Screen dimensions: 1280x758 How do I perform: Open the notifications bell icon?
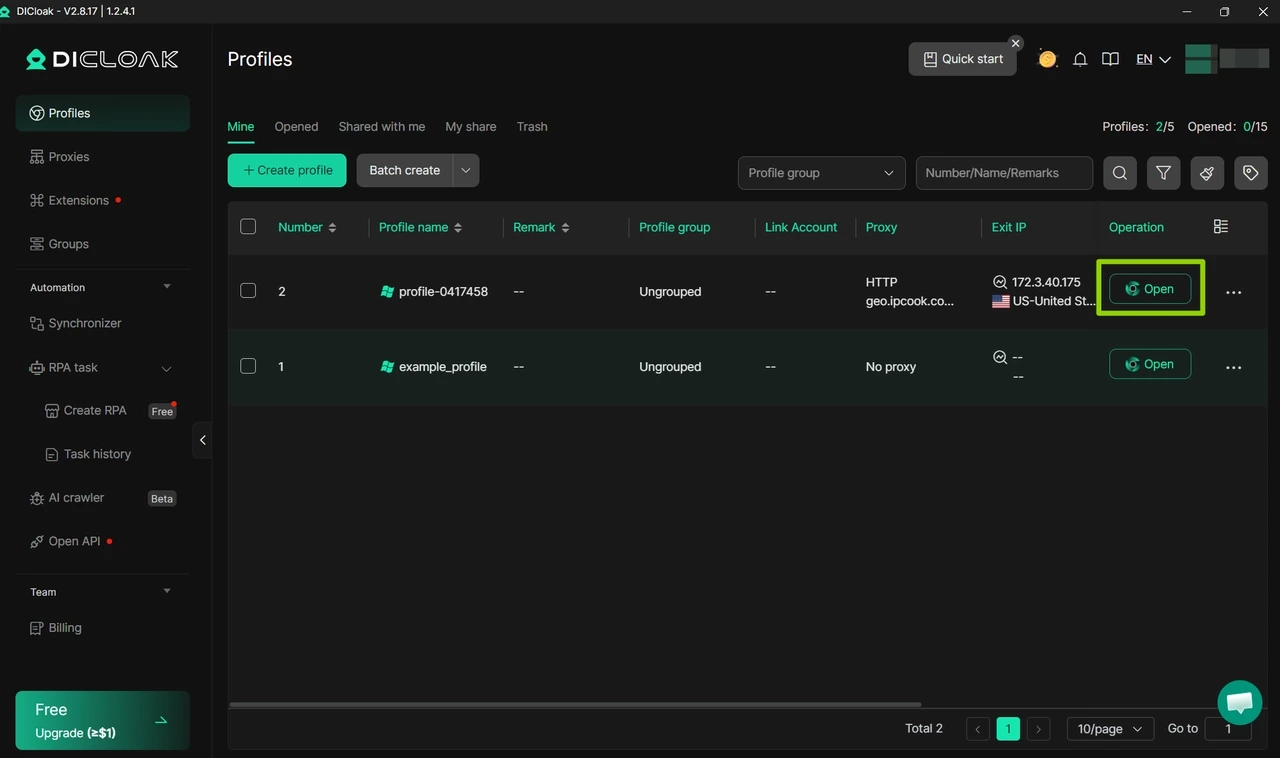tap(1080, 59)
